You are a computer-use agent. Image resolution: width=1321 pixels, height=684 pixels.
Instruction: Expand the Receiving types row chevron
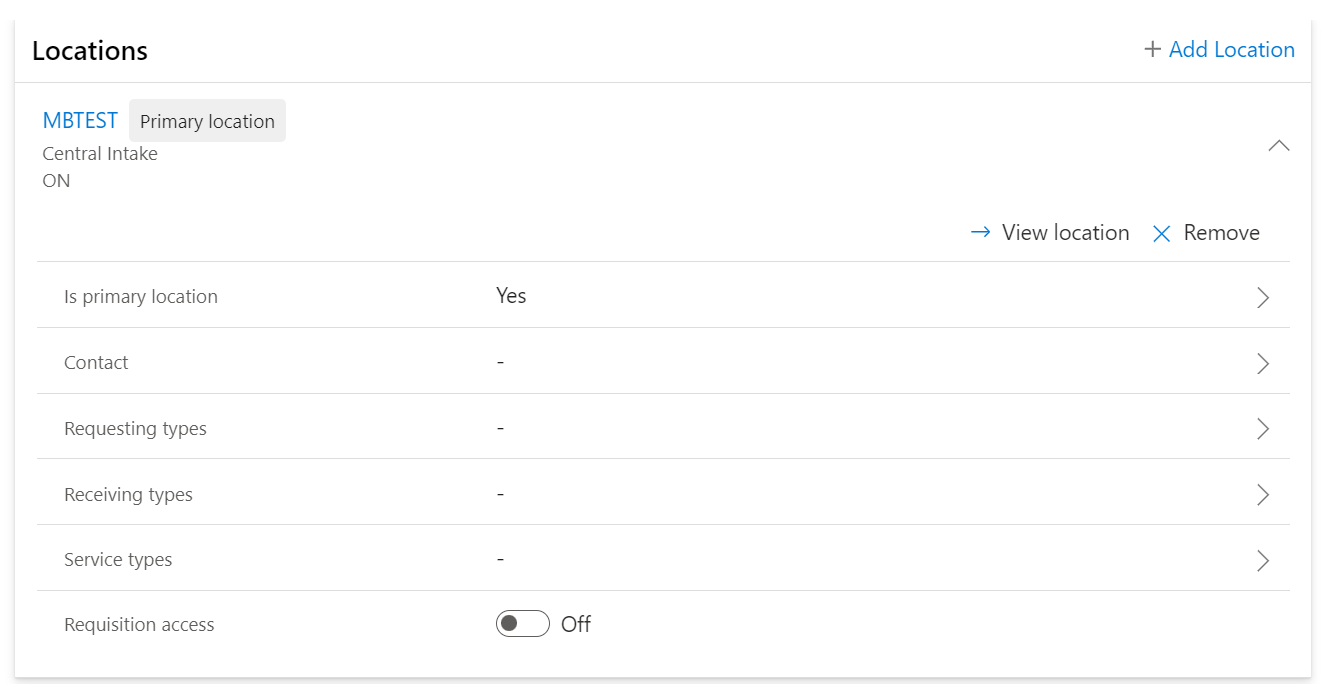click(x=1263, y=495)
